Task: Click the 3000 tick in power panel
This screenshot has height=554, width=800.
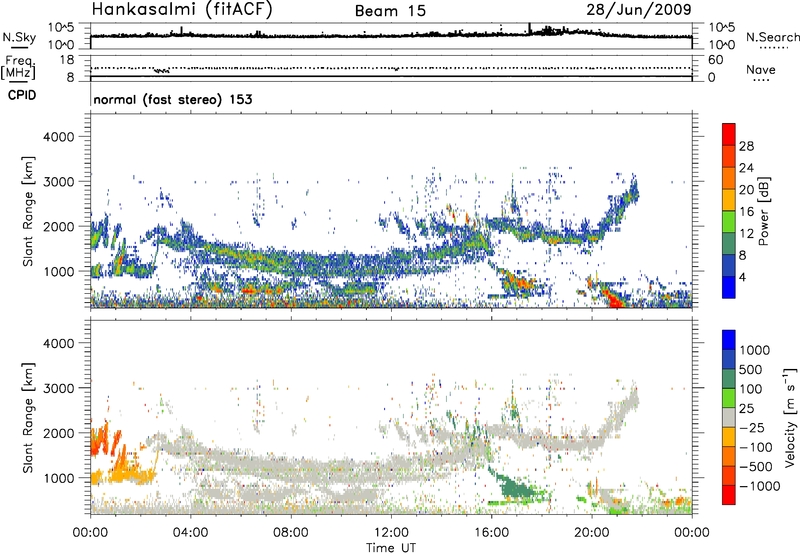Action: click(x=58, y=182)
